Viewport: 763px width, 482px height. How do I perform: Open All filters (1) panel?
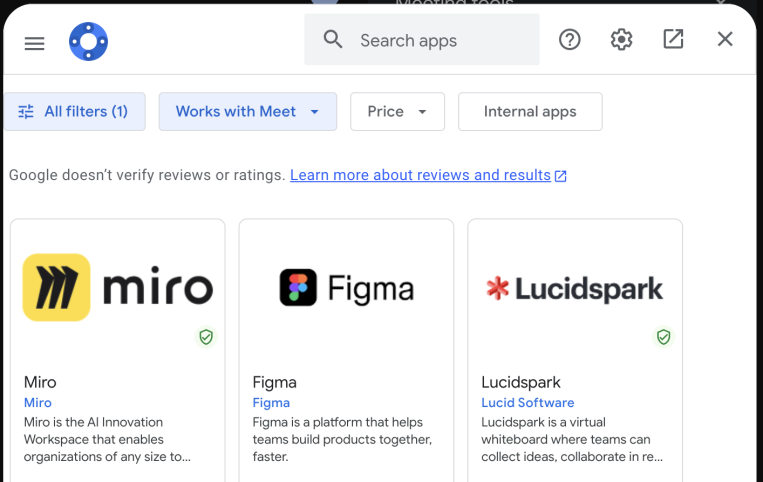pyautogui.click(x=74, y=111)
